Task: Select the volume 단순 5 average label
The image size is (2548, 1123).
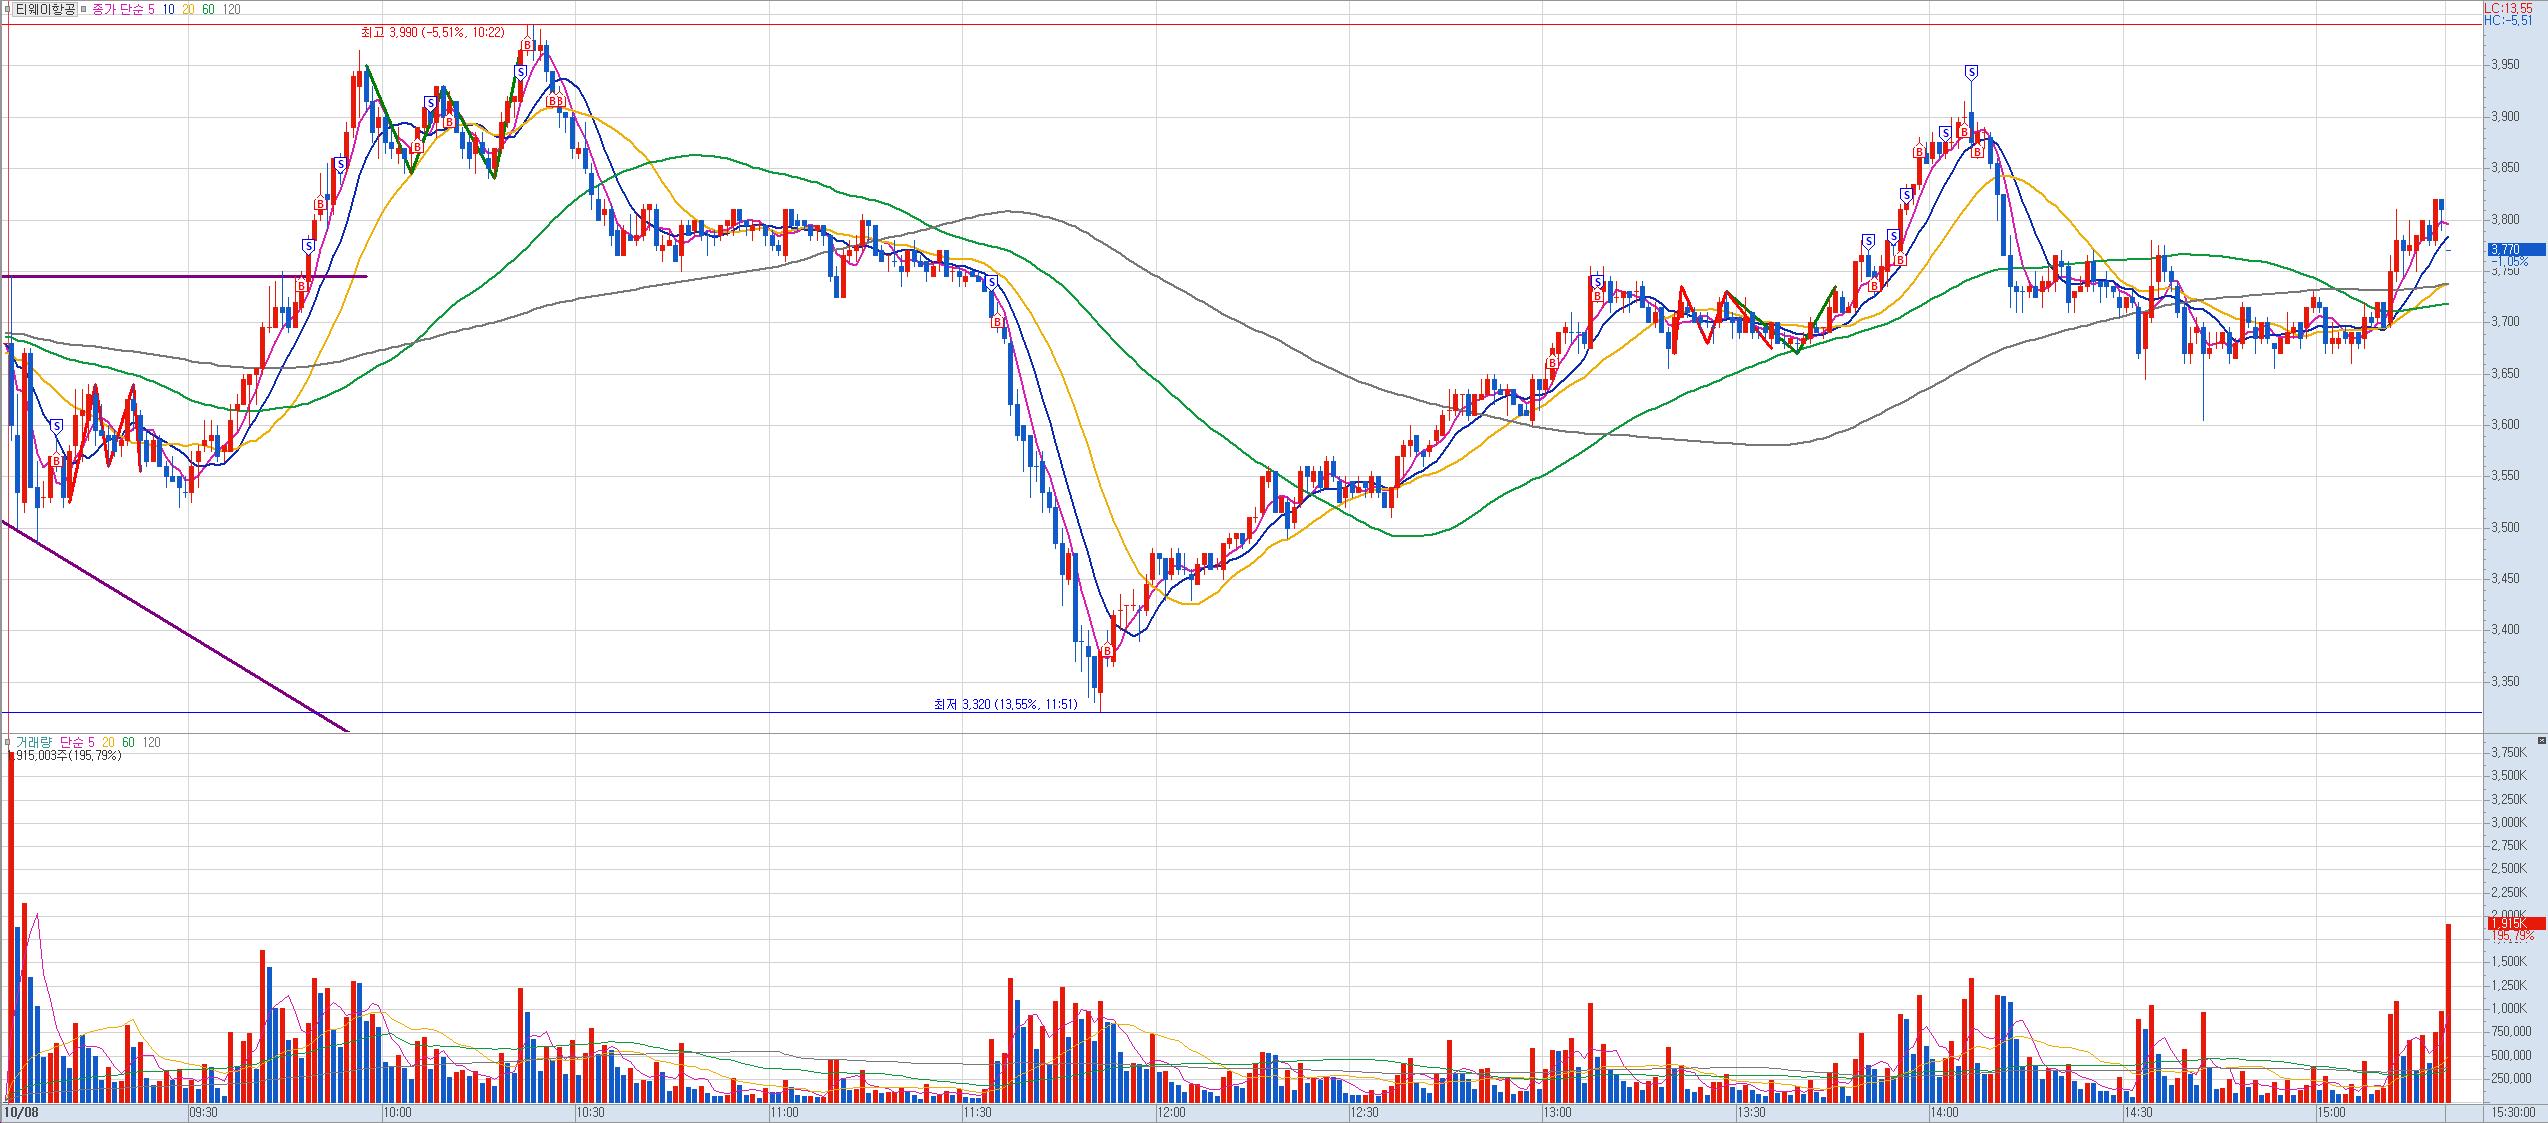Action: (x=77, y=742)
